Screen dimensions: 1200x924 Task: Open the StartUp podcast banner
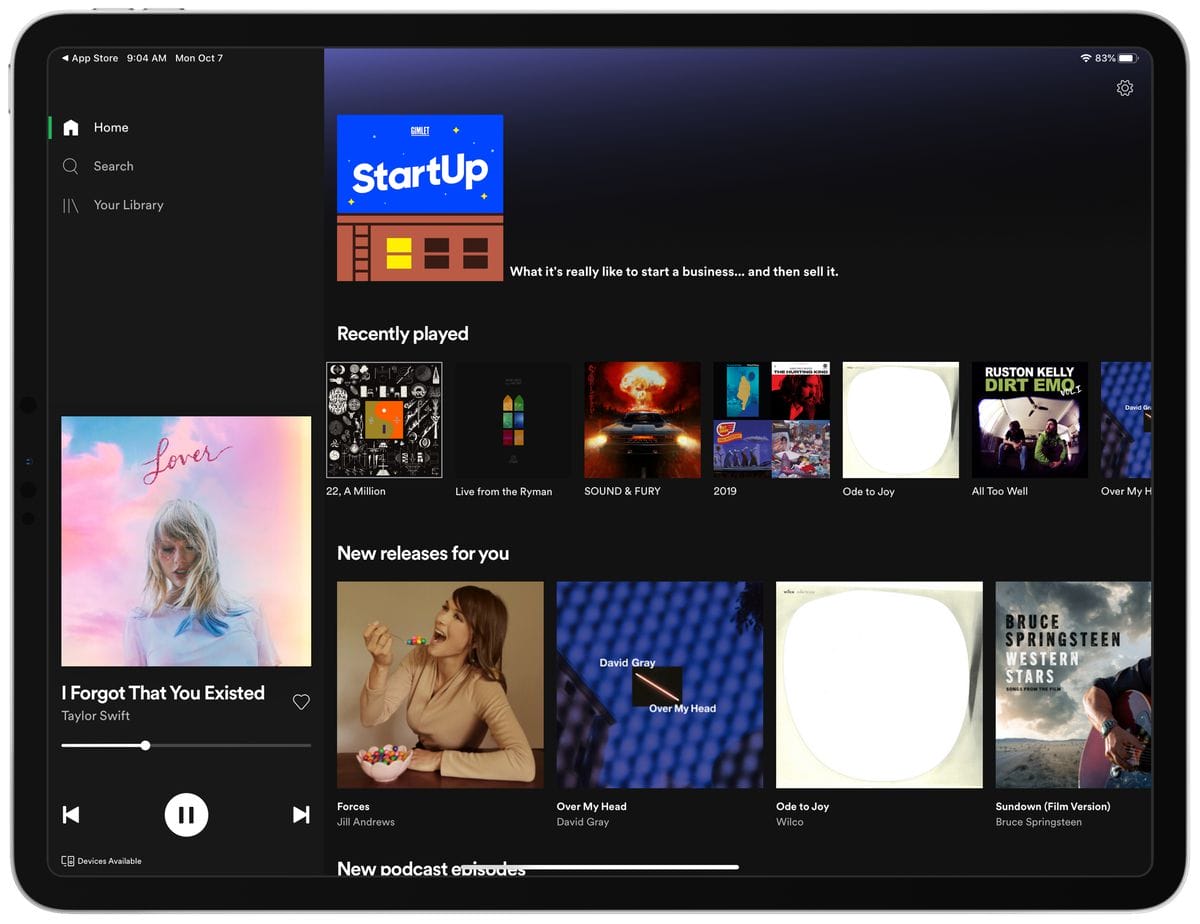click(x=420, y=197)
